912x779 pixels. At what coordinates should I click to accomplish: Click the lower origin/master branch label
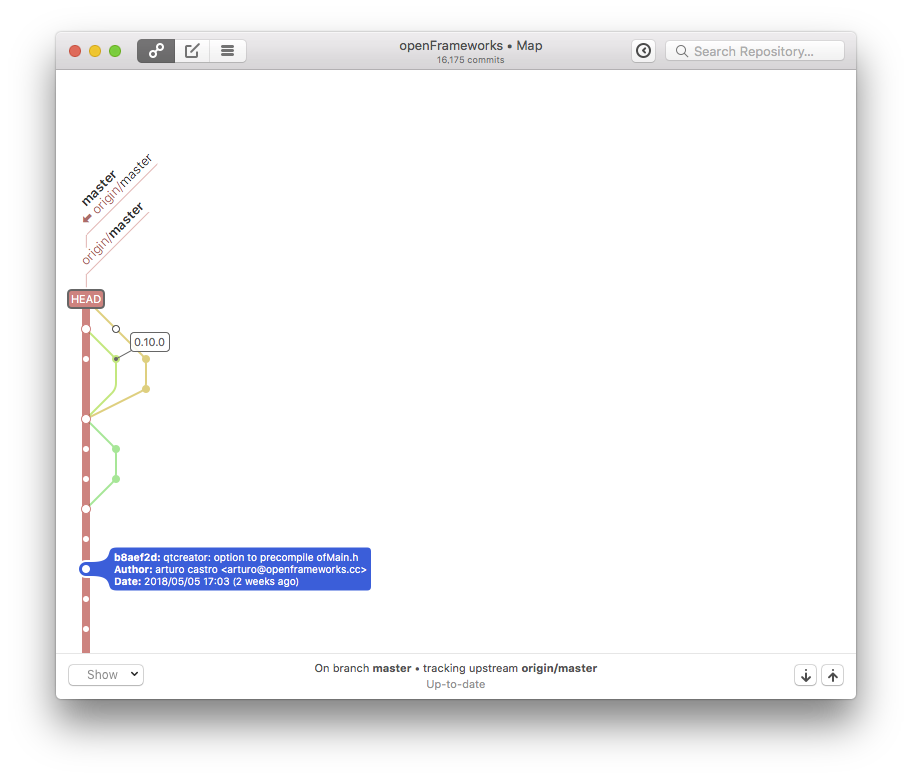[112, 233]
